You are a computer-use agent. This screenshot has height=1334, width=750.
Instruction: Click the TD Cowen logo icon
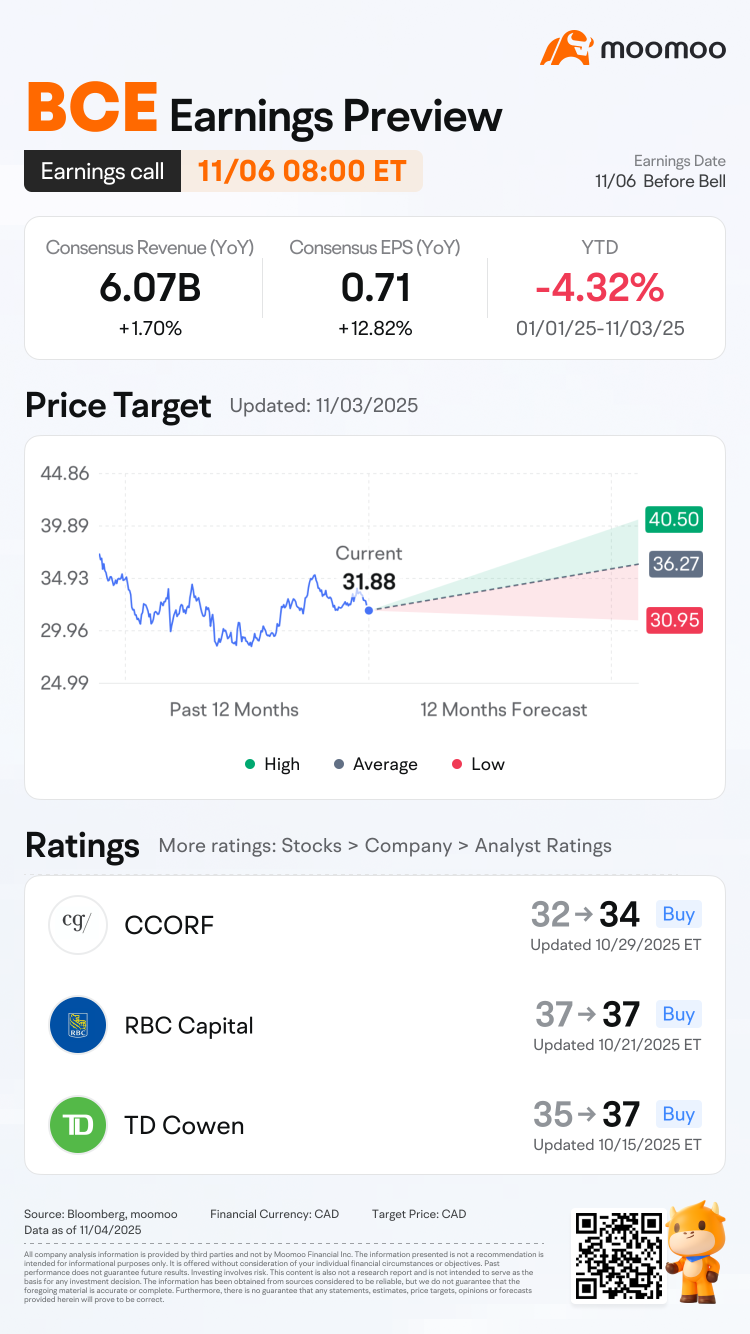tap(78, 1125)
